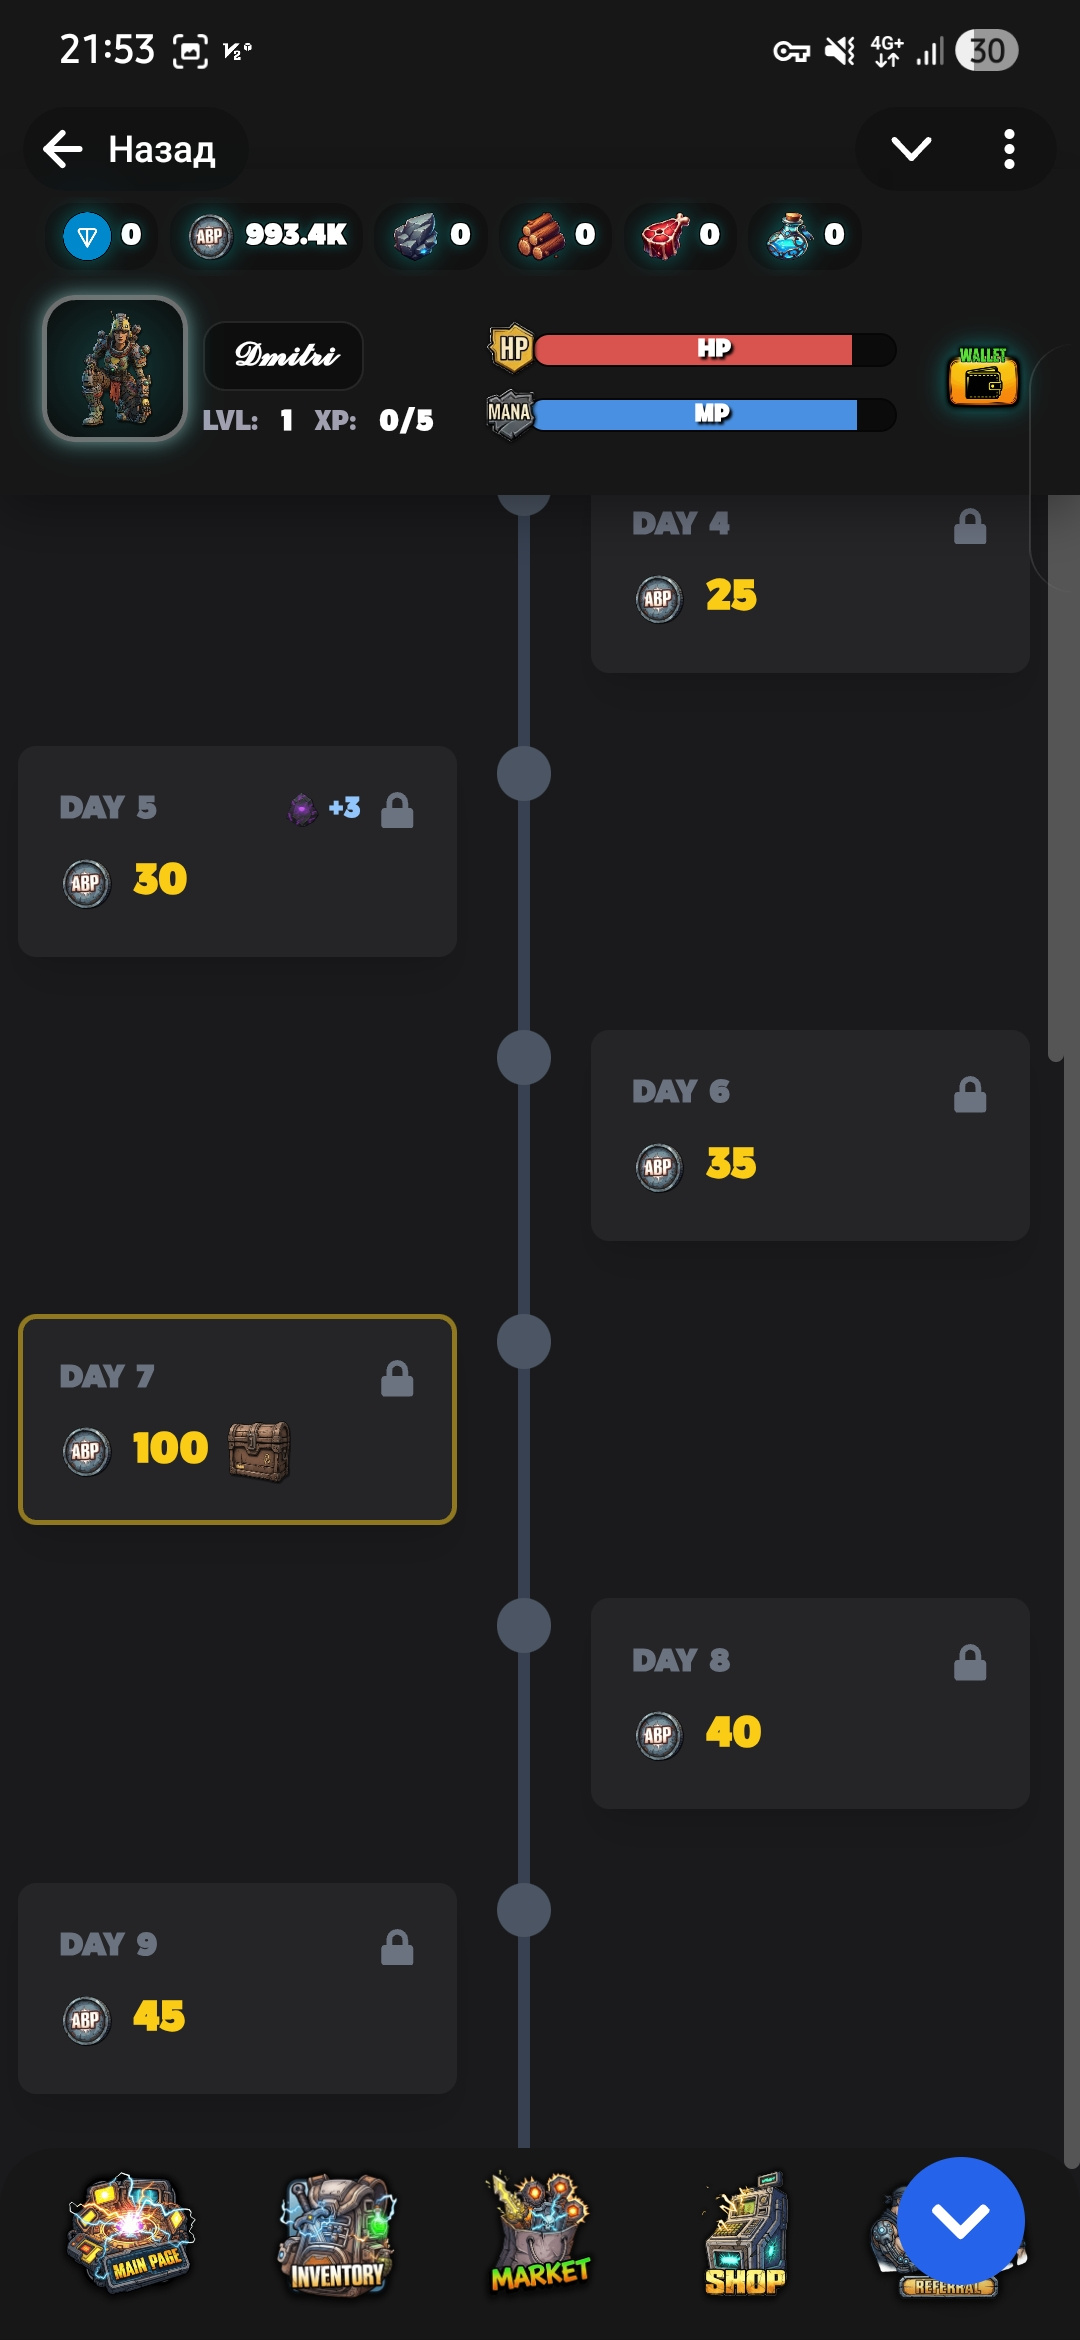The height and width of the screenshot is (2340, 1080).
Task: Tap the lock on the Day 8 reward
Action: click(970, 1663)
